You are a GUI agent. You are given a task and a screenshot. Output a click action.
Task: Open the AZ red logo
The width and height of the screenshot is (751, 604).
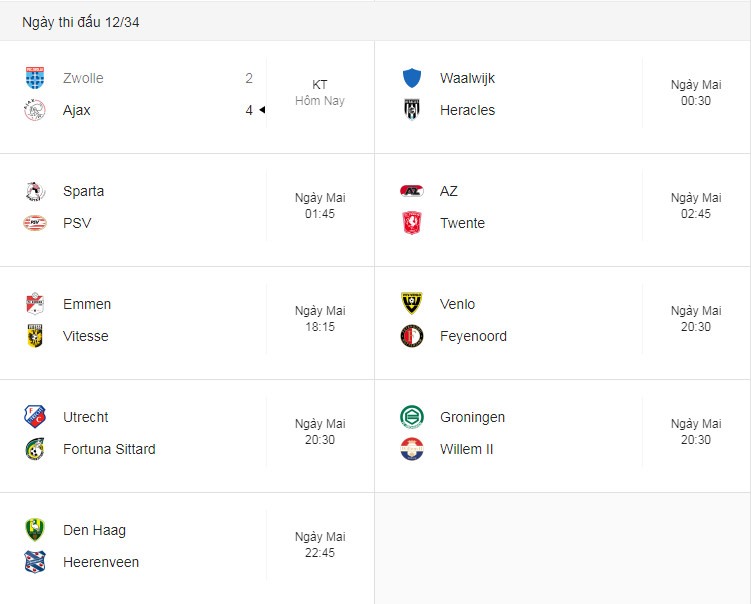(x=412, y=191)
